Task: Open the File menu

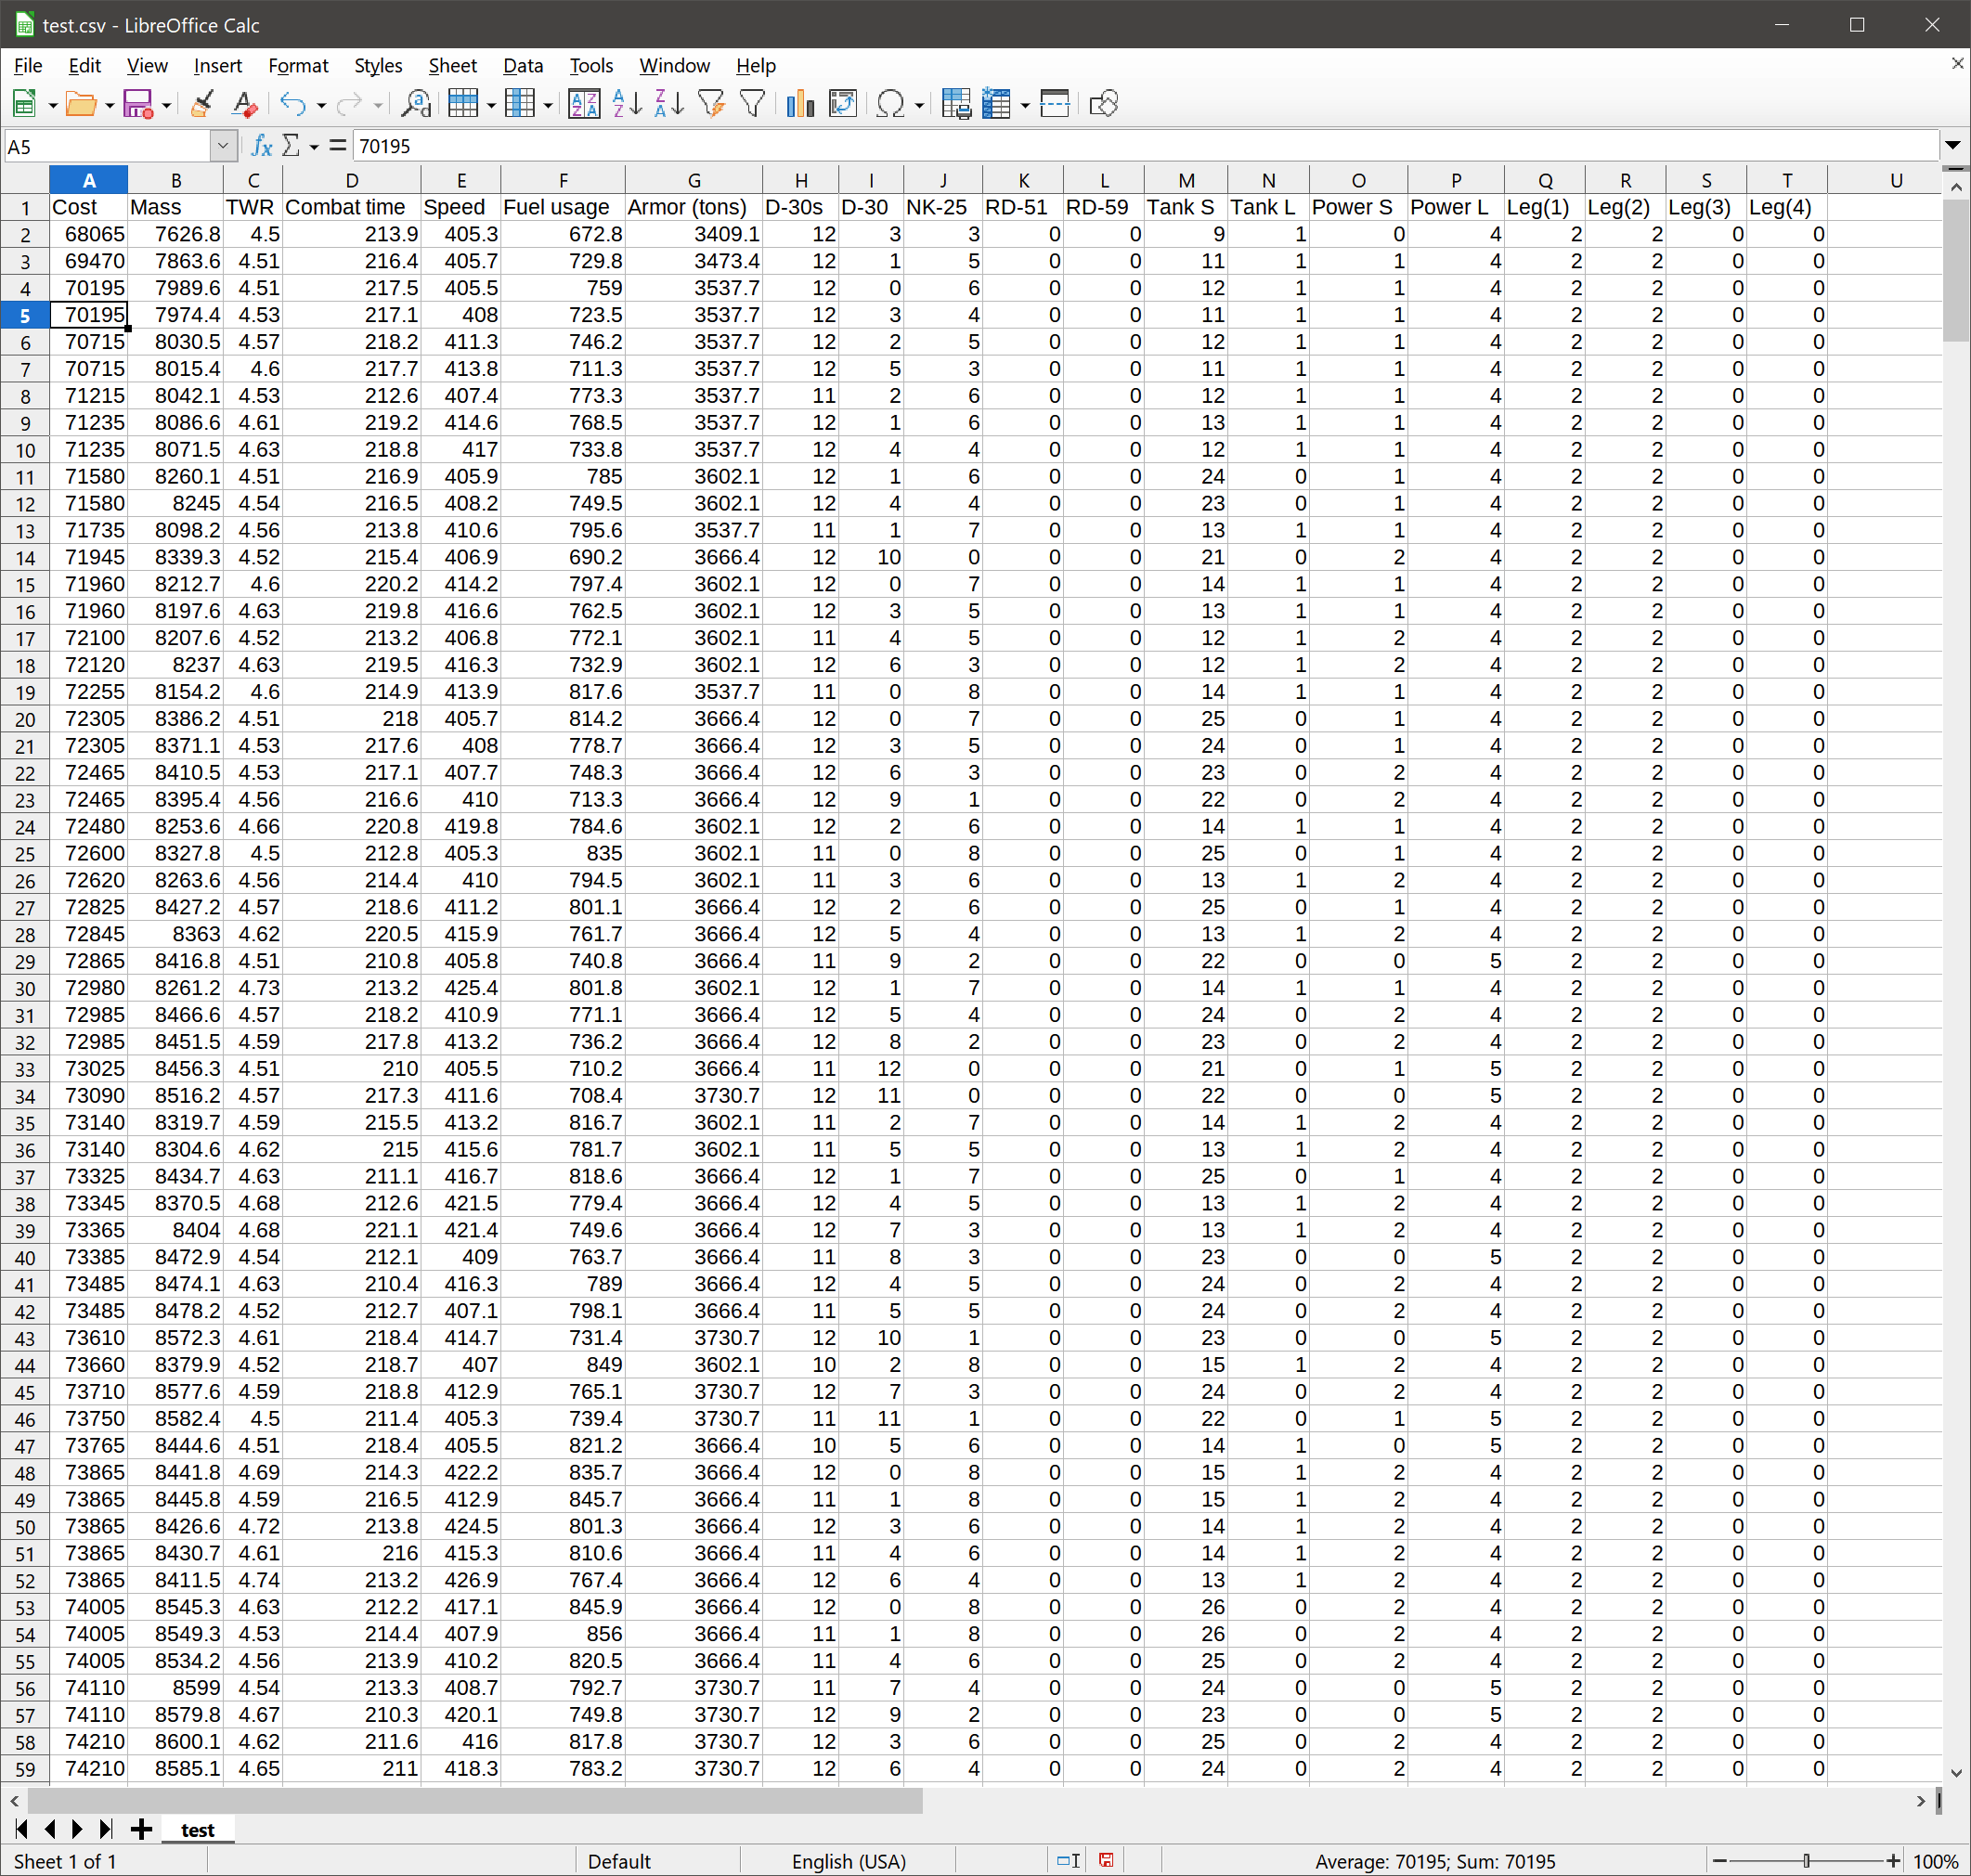Action: (x=28, y=66)
